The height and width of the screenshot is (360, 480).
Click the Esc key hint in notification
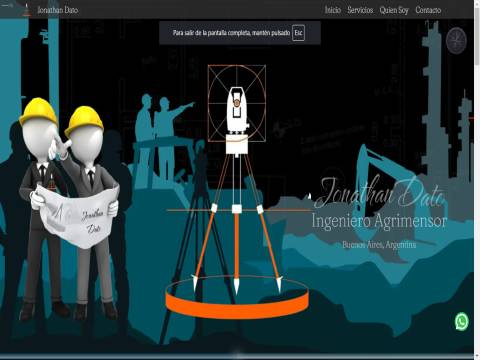click(x=298, y=33)
